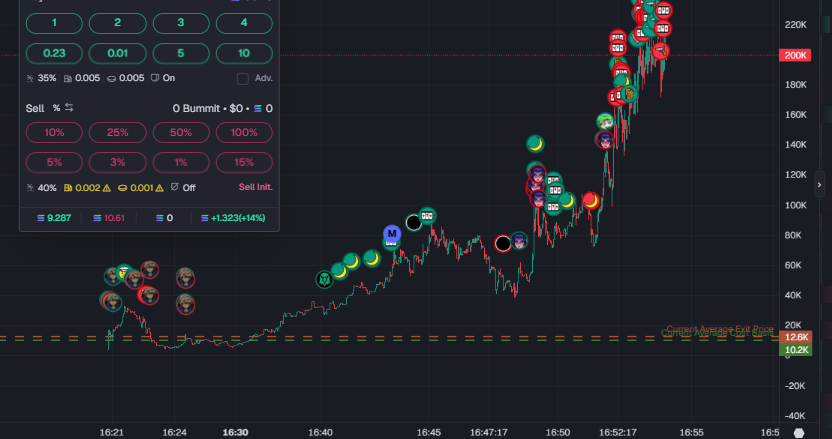Open buy priority fee setting 0.005
The width and height of the screenshot is (832, 439).
click(82, 78)
